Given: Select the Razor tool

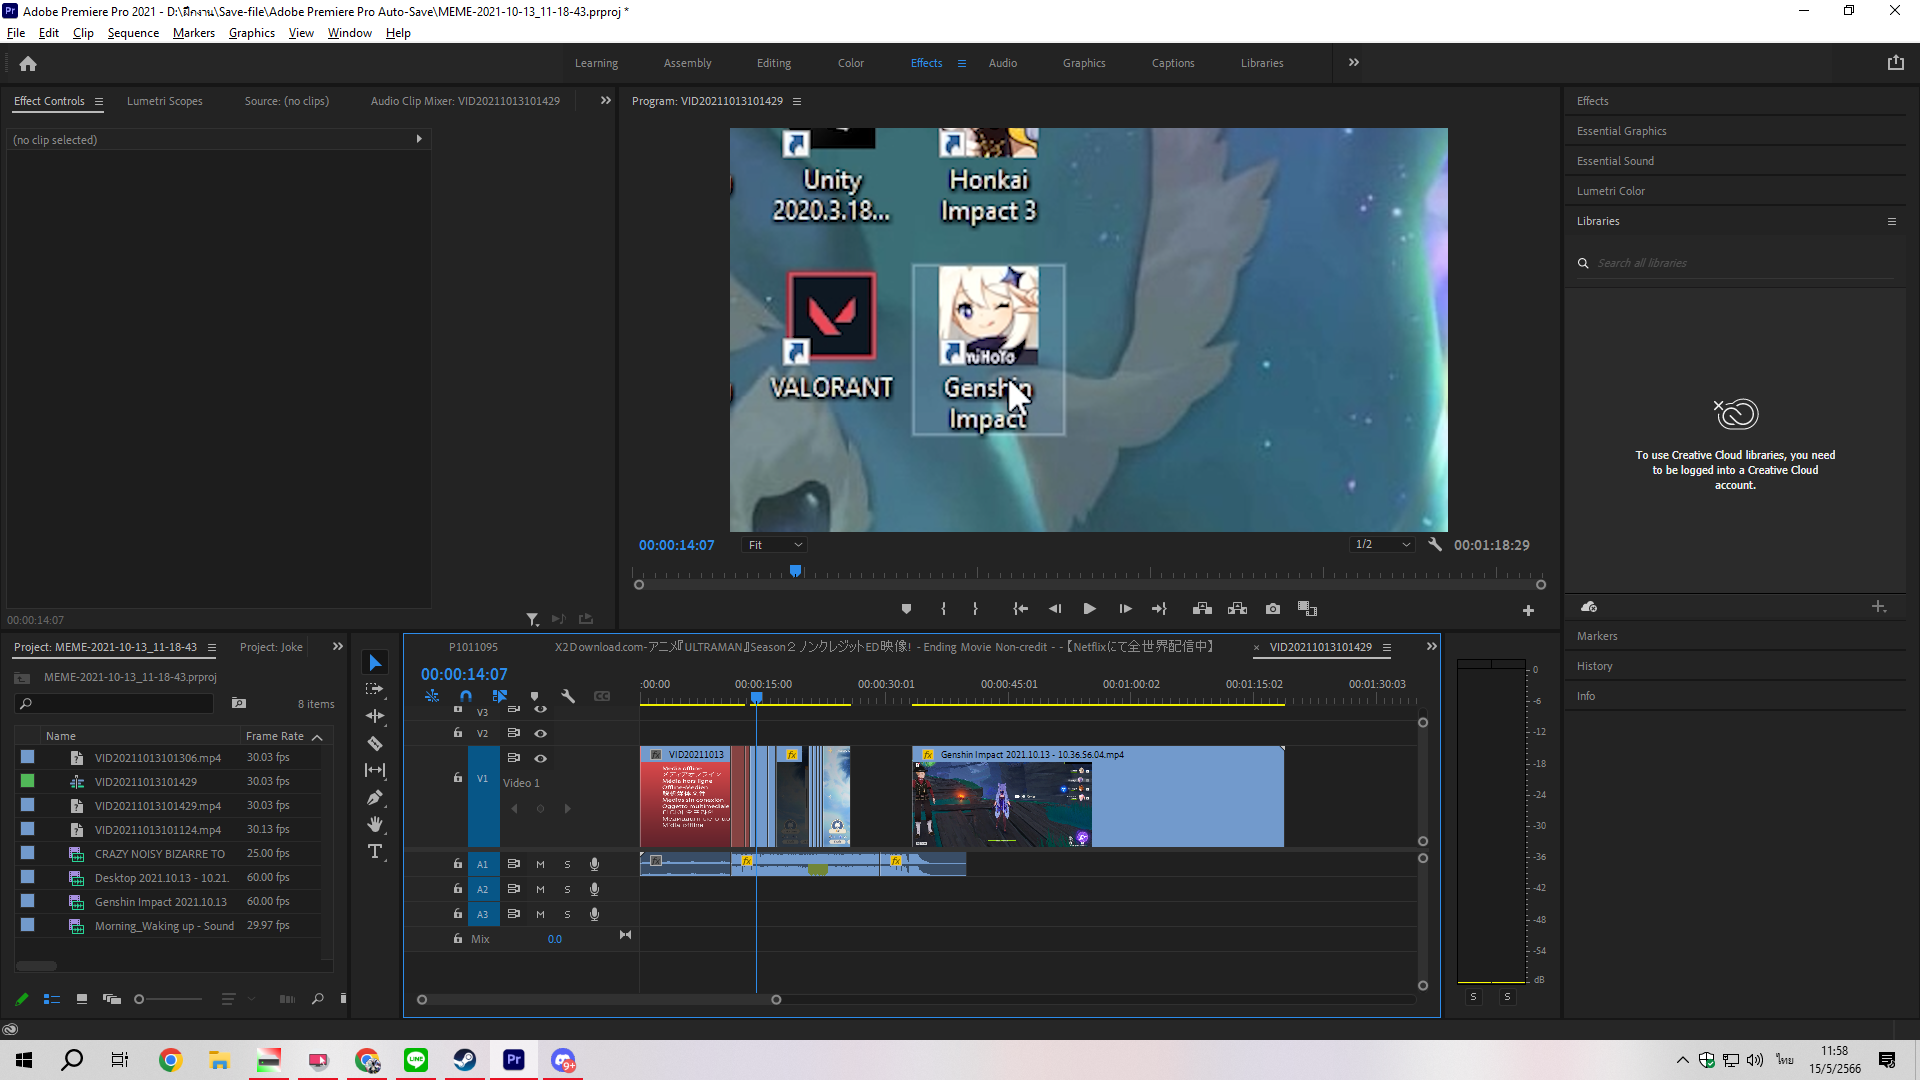Looking at the screenshot, I should coord(375,743).
